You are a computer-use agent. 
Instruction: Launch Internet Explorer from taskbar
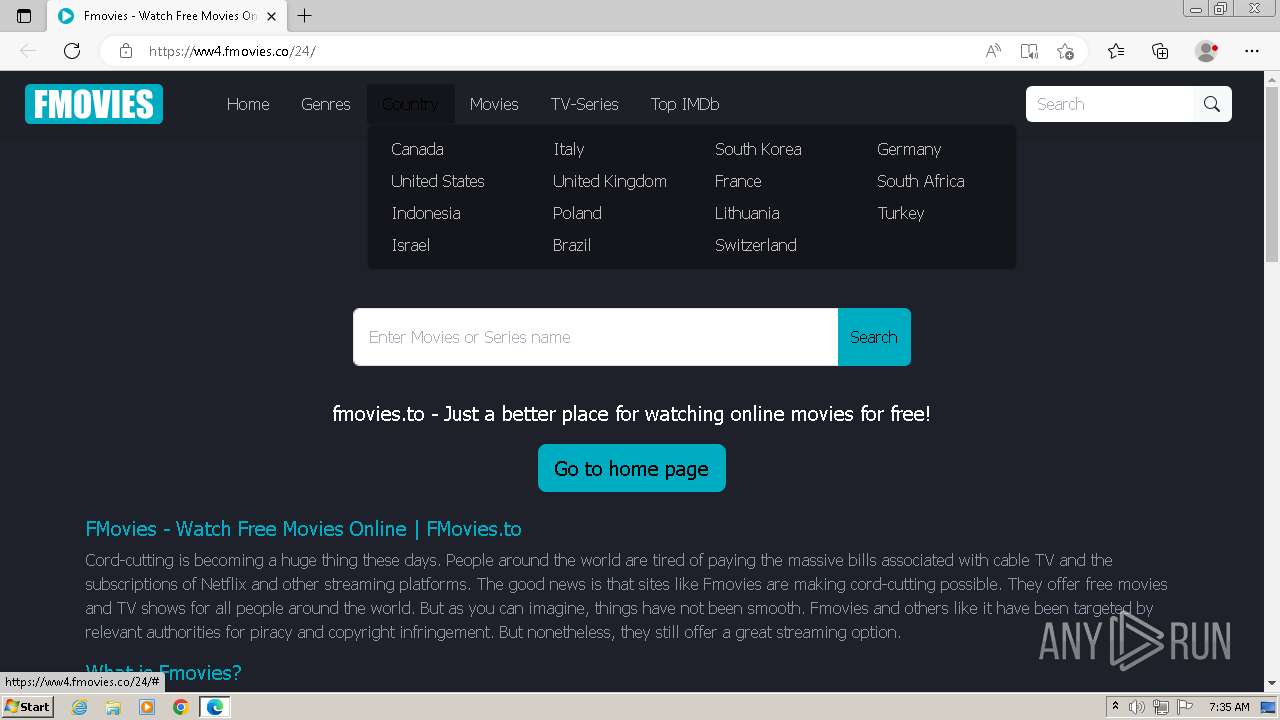click(x=80, y=707)
